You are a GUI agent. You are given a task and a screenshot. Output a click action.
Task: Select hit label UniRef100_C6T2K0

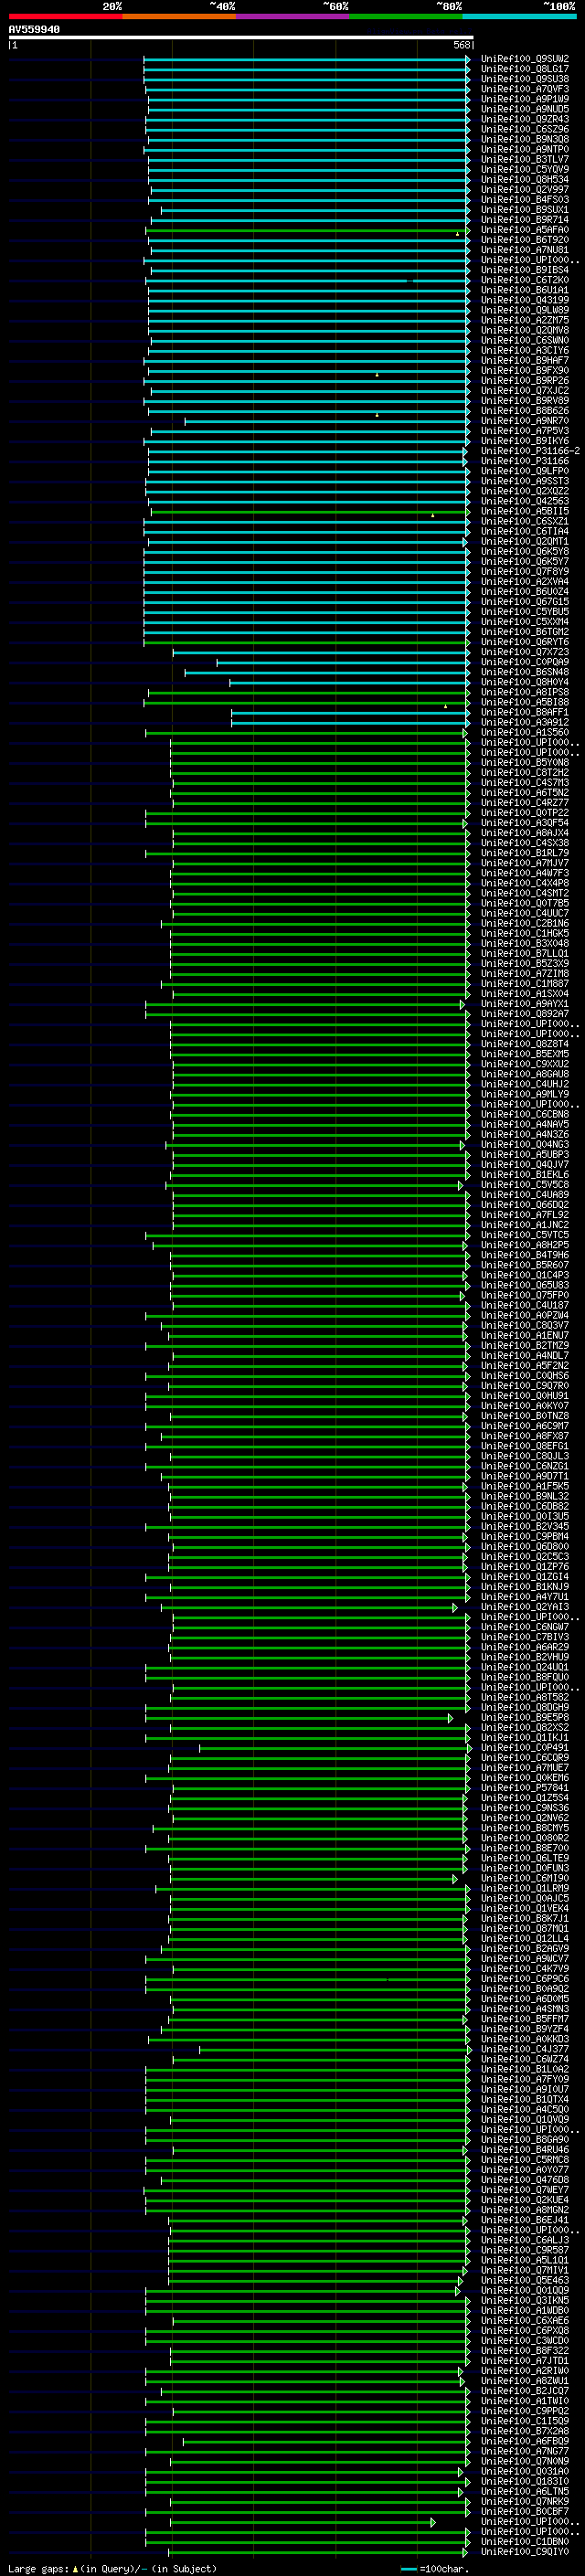click(524, 280)
